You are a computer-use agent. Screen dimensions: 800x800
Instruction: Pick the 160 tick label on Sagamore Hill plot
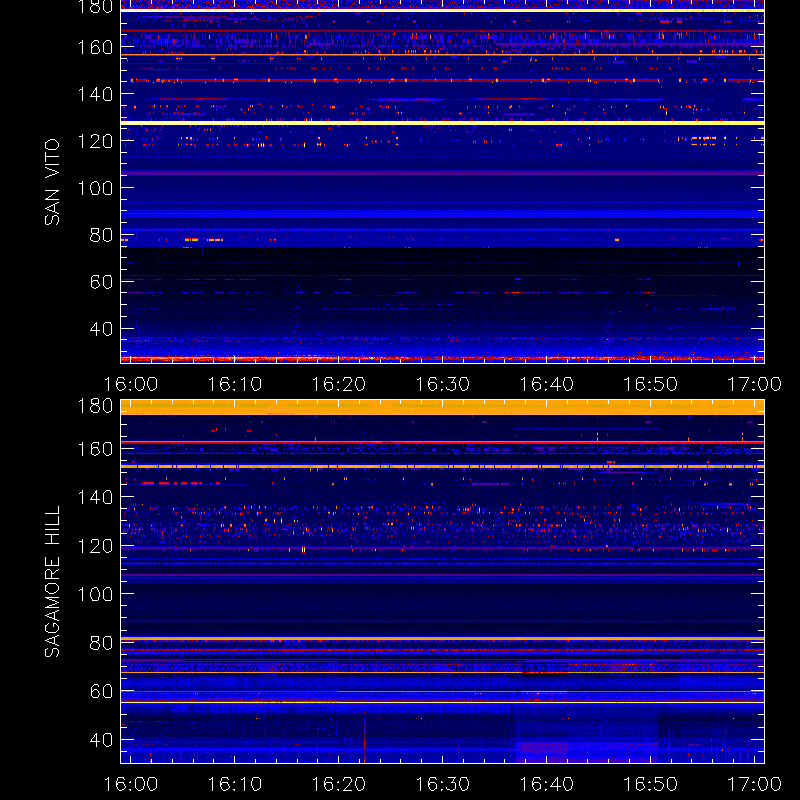point(95,449)
